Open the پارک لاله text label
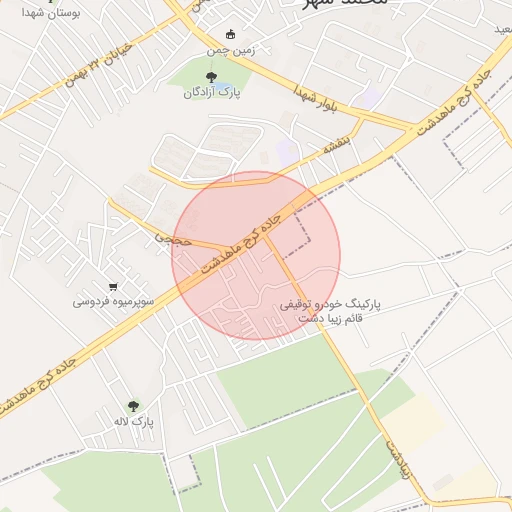 (134, 422)
